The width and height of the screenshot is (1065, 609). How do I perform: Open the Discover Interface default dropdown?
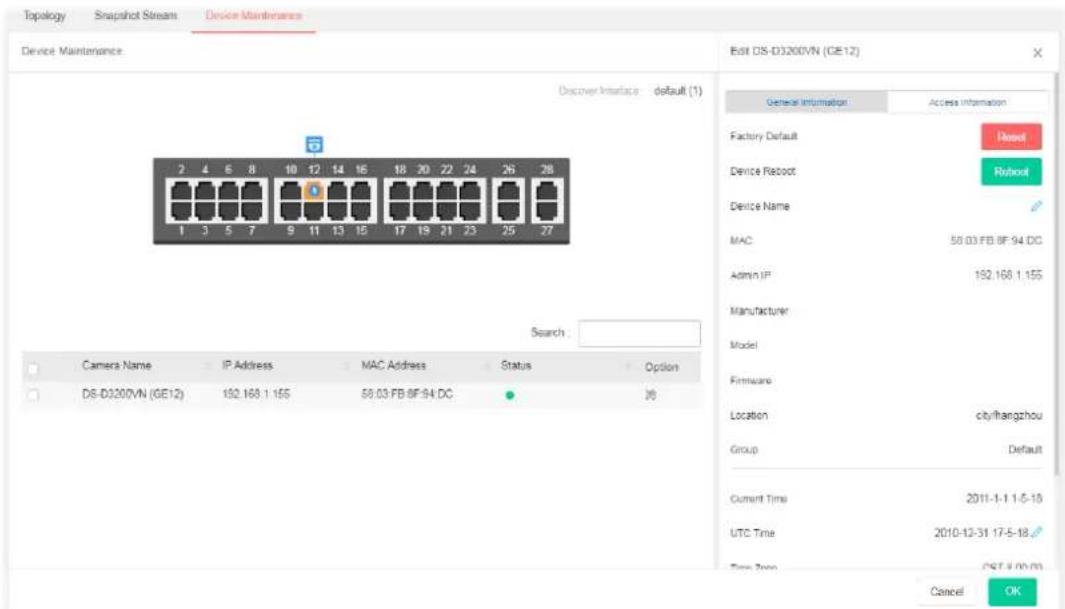click(x=677, y=90)
